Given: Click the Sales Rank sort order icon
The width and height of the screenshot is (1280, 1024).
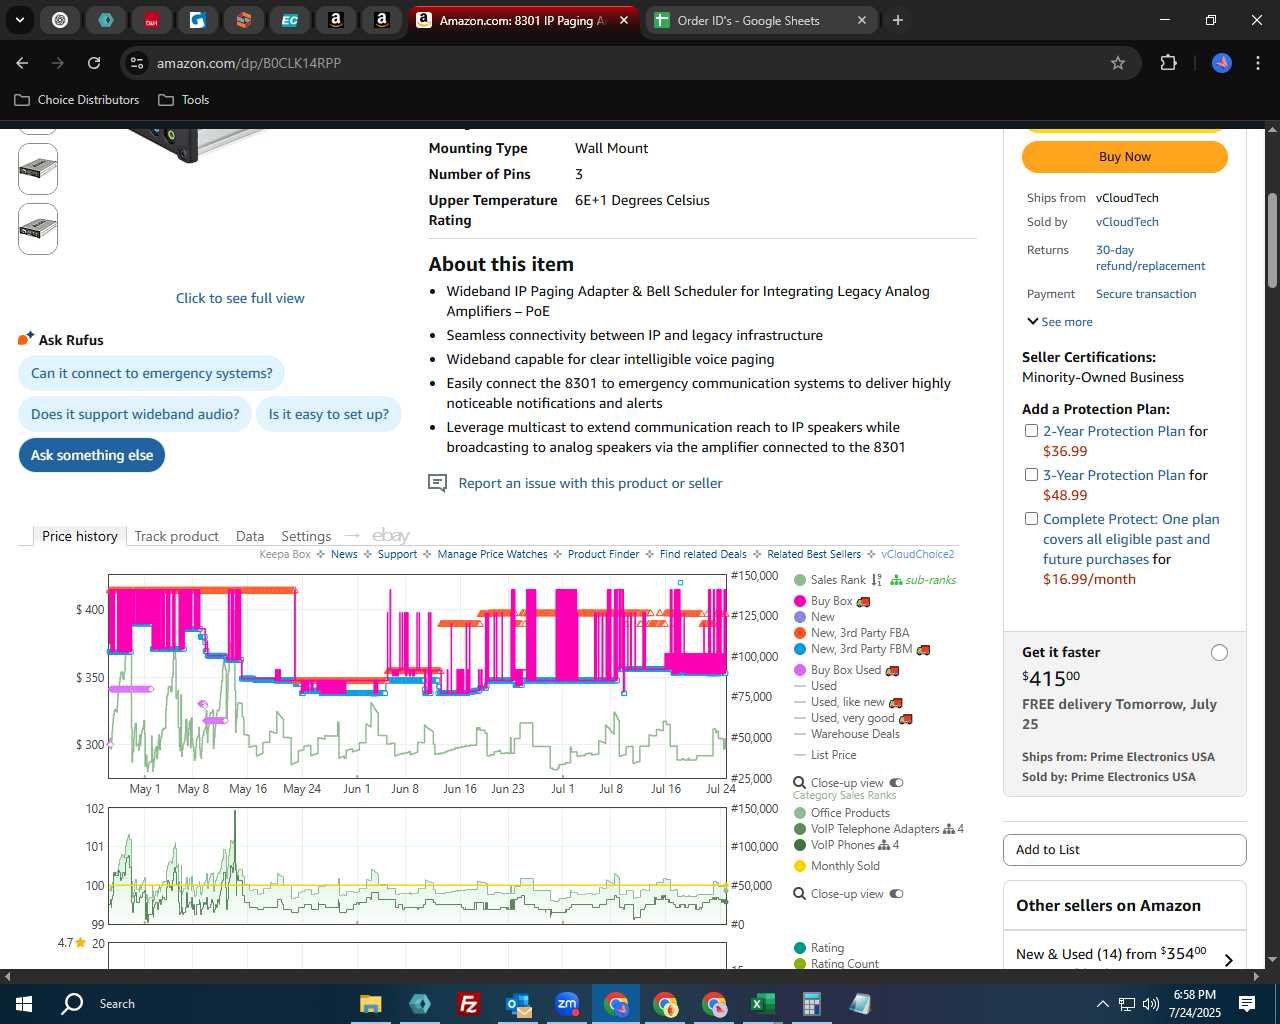Looking at the screenshot, I should click(x=877, y=580).
